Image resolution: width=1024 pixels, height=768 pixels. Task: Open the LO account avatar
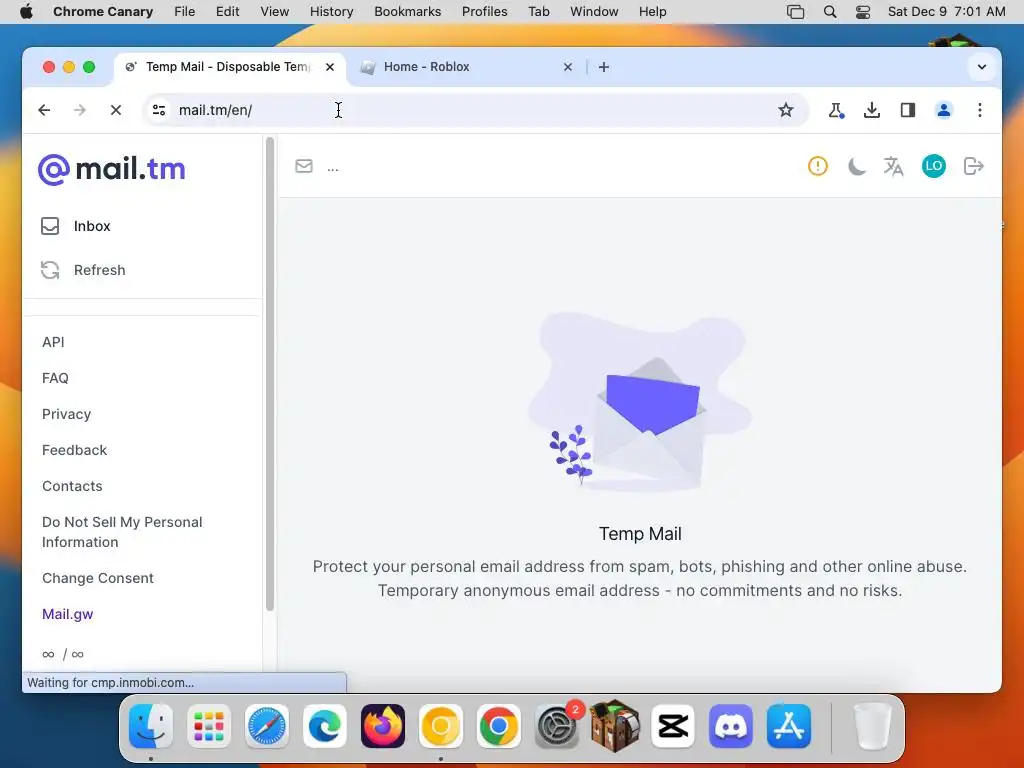(933, 166)
